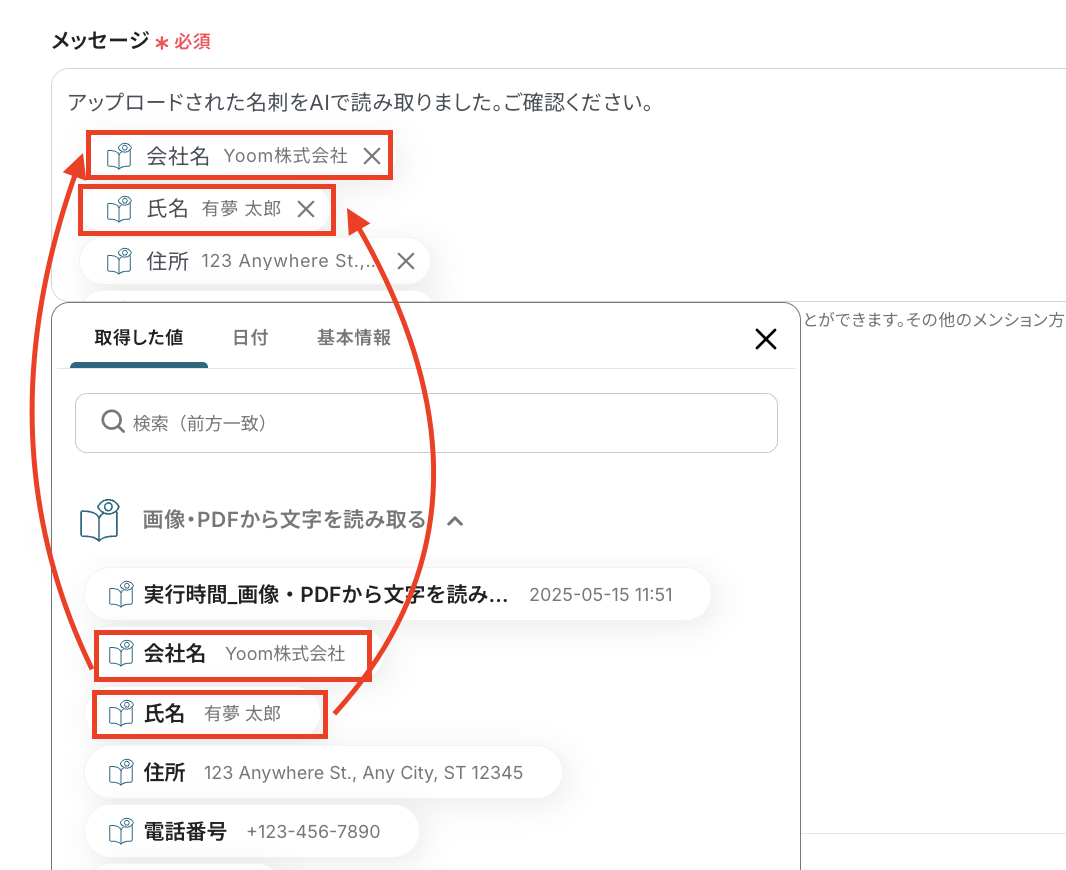
Task: Insert 住所 123 Anywhere St. from list
Action: 324,773
